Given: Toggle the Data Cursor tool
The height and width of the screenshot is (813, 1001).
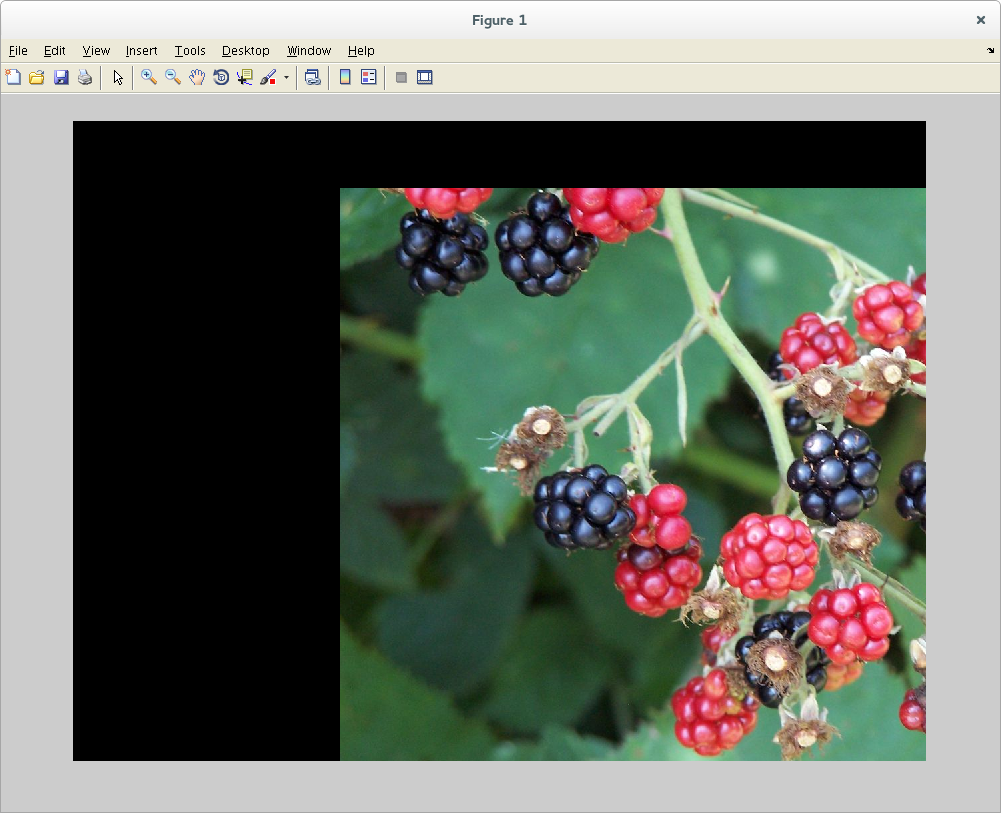Looking at the screenshot, I should [x=245, y=77].
